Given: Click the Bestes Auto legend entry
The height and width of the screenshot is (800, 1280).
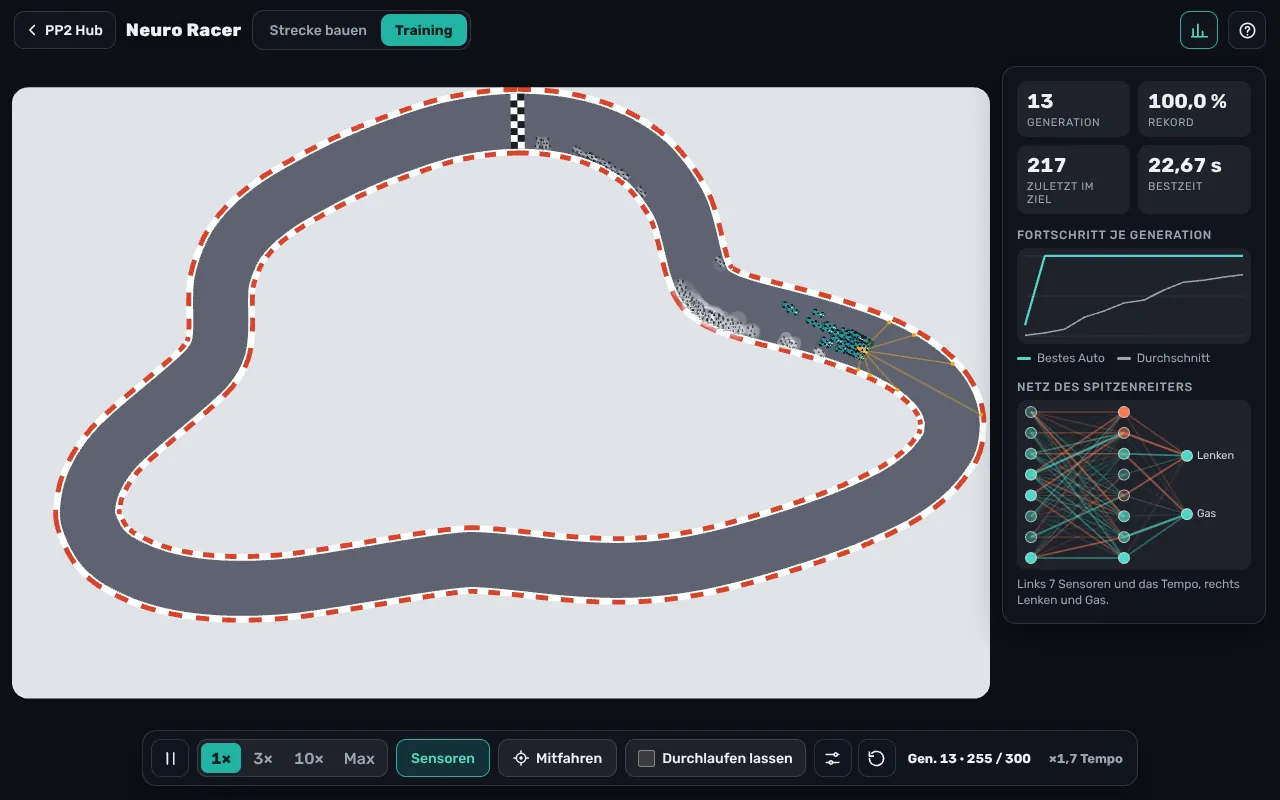Looking at the screenshot, I should coord(1061,357).
